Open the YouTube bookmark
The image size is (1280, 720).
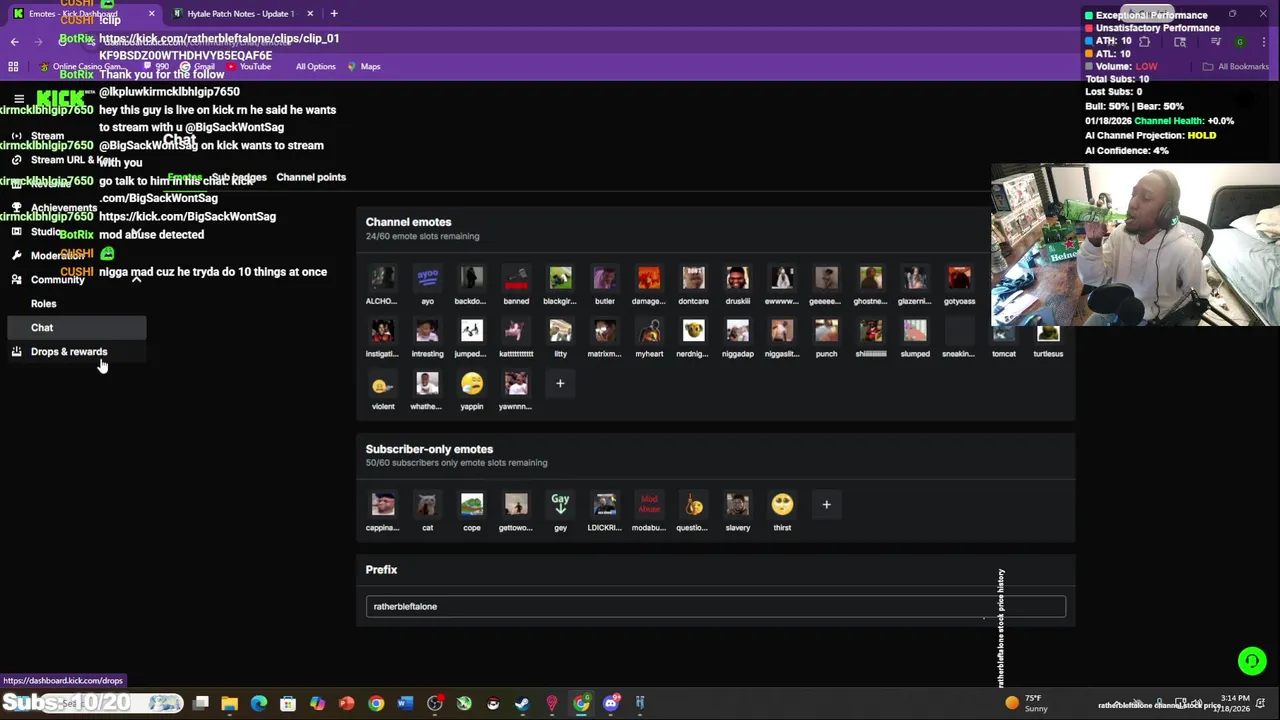[249, 66]
